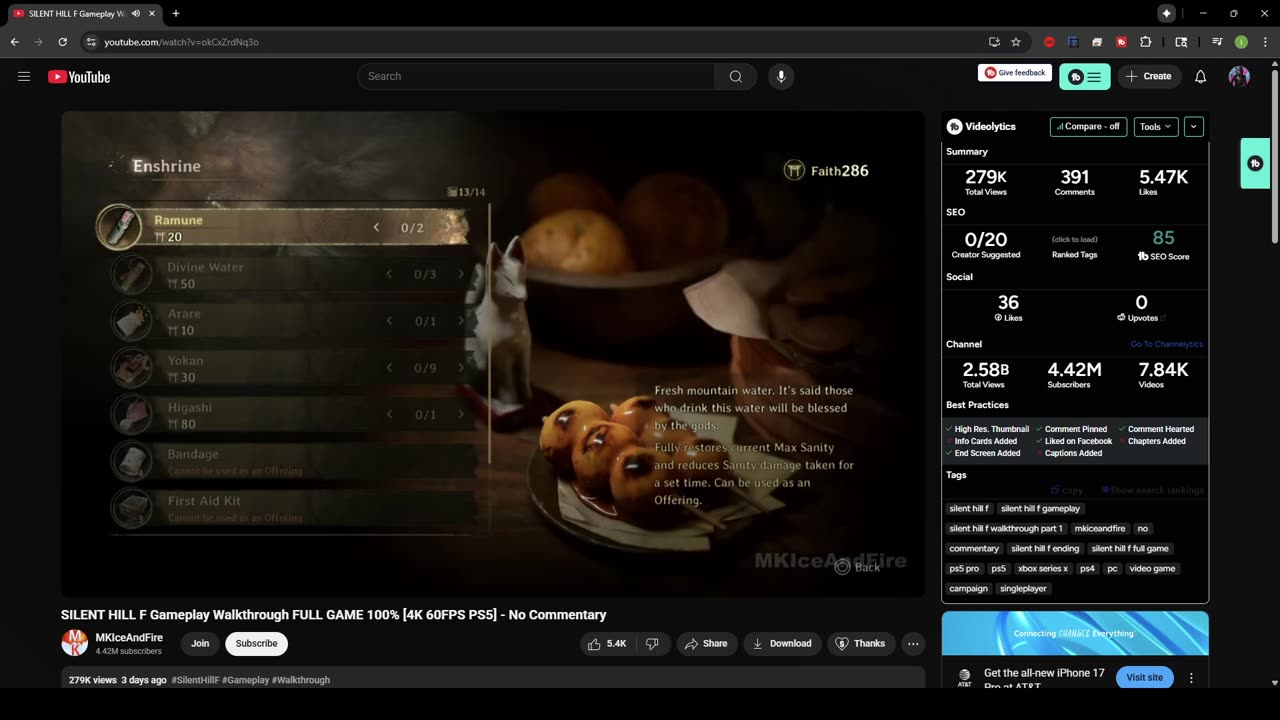1280x720 pixels.
Task: Click the AT&T ad banner image
Action: [x=1075, y=633]
